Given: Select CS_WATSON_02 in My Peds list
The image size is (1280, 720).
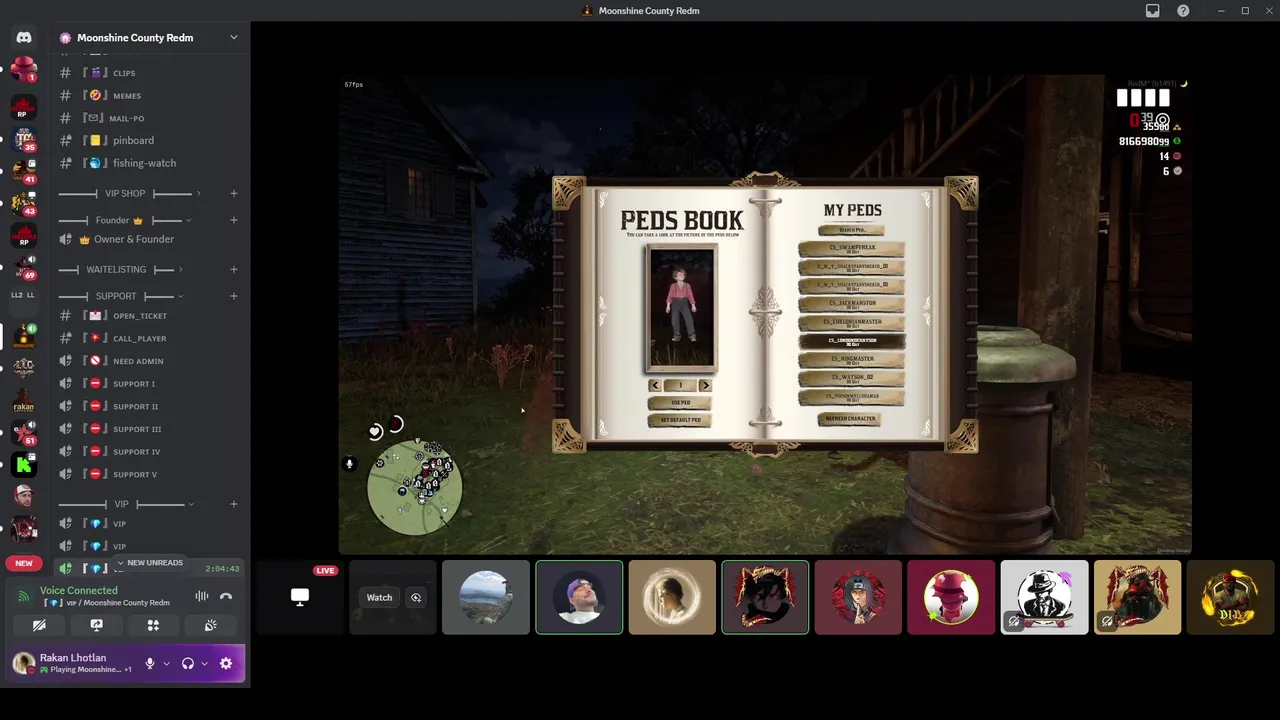Looking at the screenshot, I should point(852,379).
